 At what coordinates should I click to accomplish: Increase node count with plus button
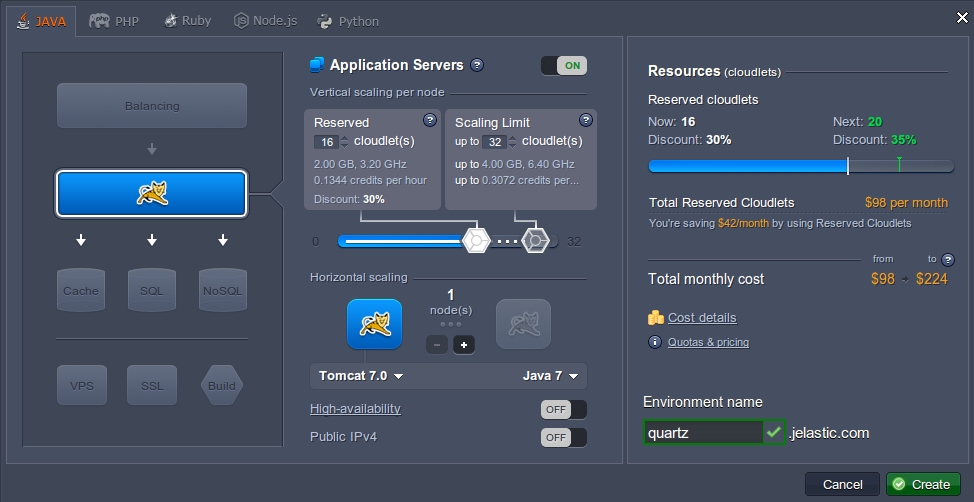pos(464,345)
